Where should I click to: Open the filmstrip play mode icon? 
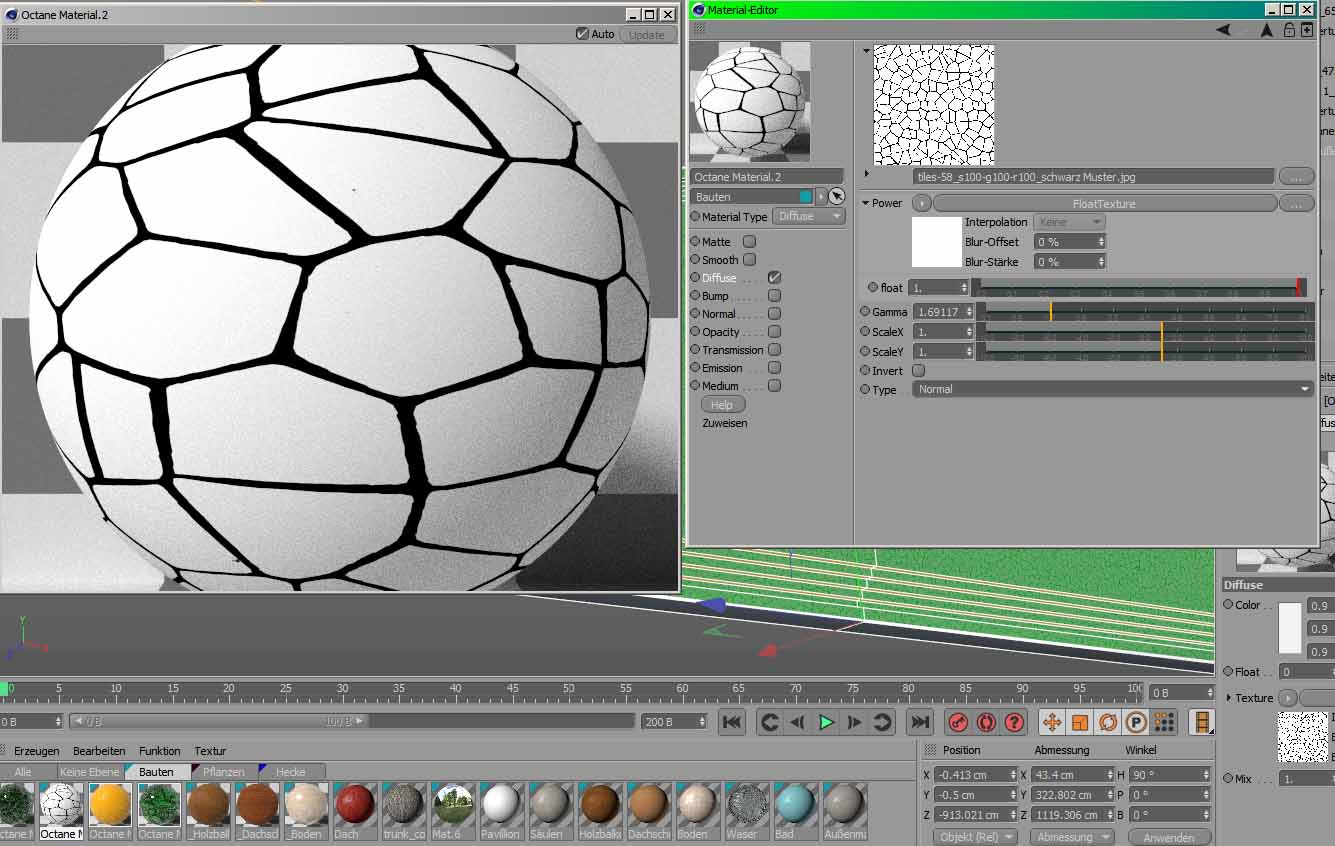pos(1202,722)
